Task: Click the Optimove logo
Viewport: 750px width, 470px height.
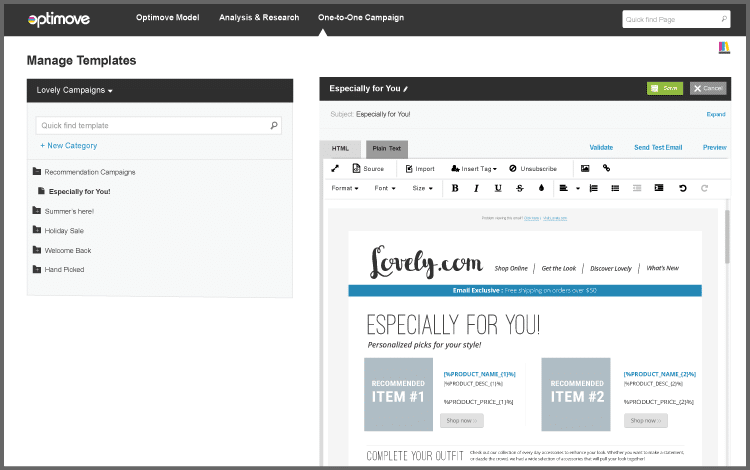Action: (59, 19)
